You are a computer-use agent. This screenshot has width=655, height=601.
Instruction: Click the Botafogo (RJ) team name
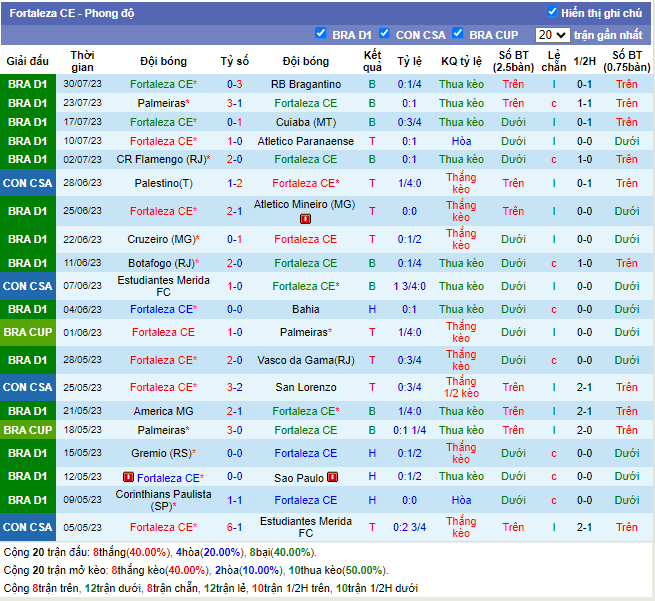point(160,263)
